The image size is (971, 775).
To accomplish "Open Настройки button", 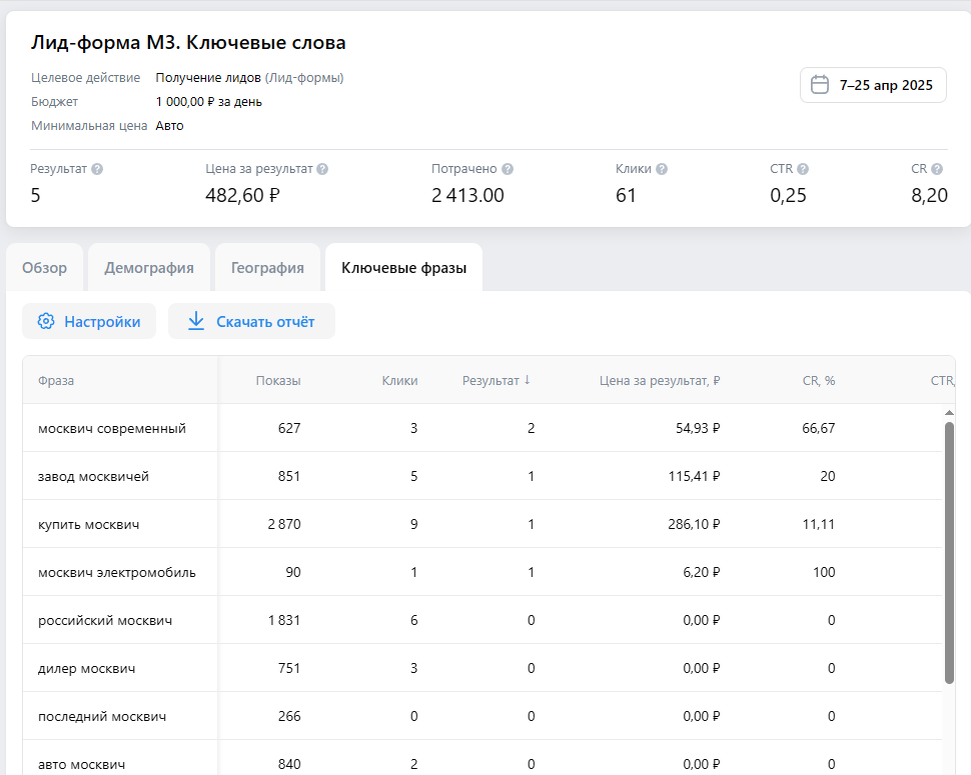I will click(89, 321).
